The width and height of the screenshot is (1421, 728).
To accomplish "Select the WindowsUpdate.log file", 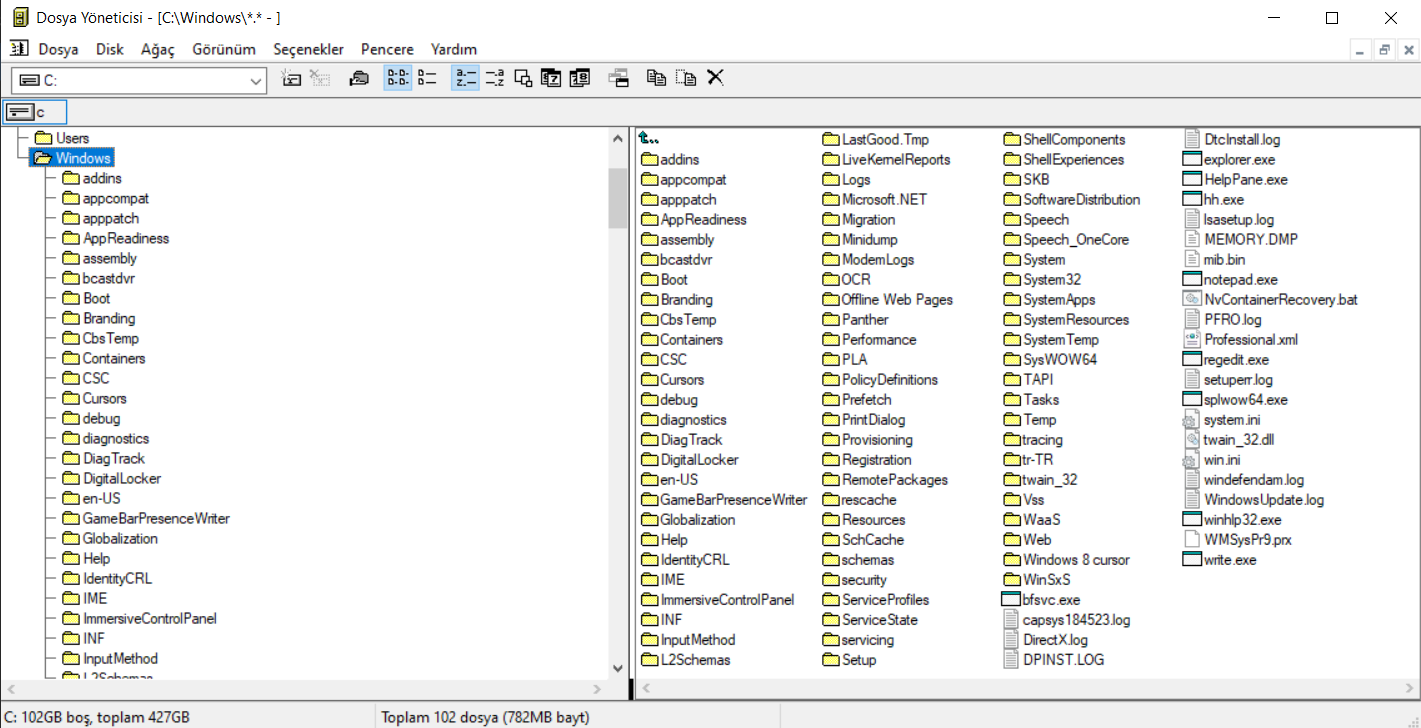I will [x=1253, y=500].
